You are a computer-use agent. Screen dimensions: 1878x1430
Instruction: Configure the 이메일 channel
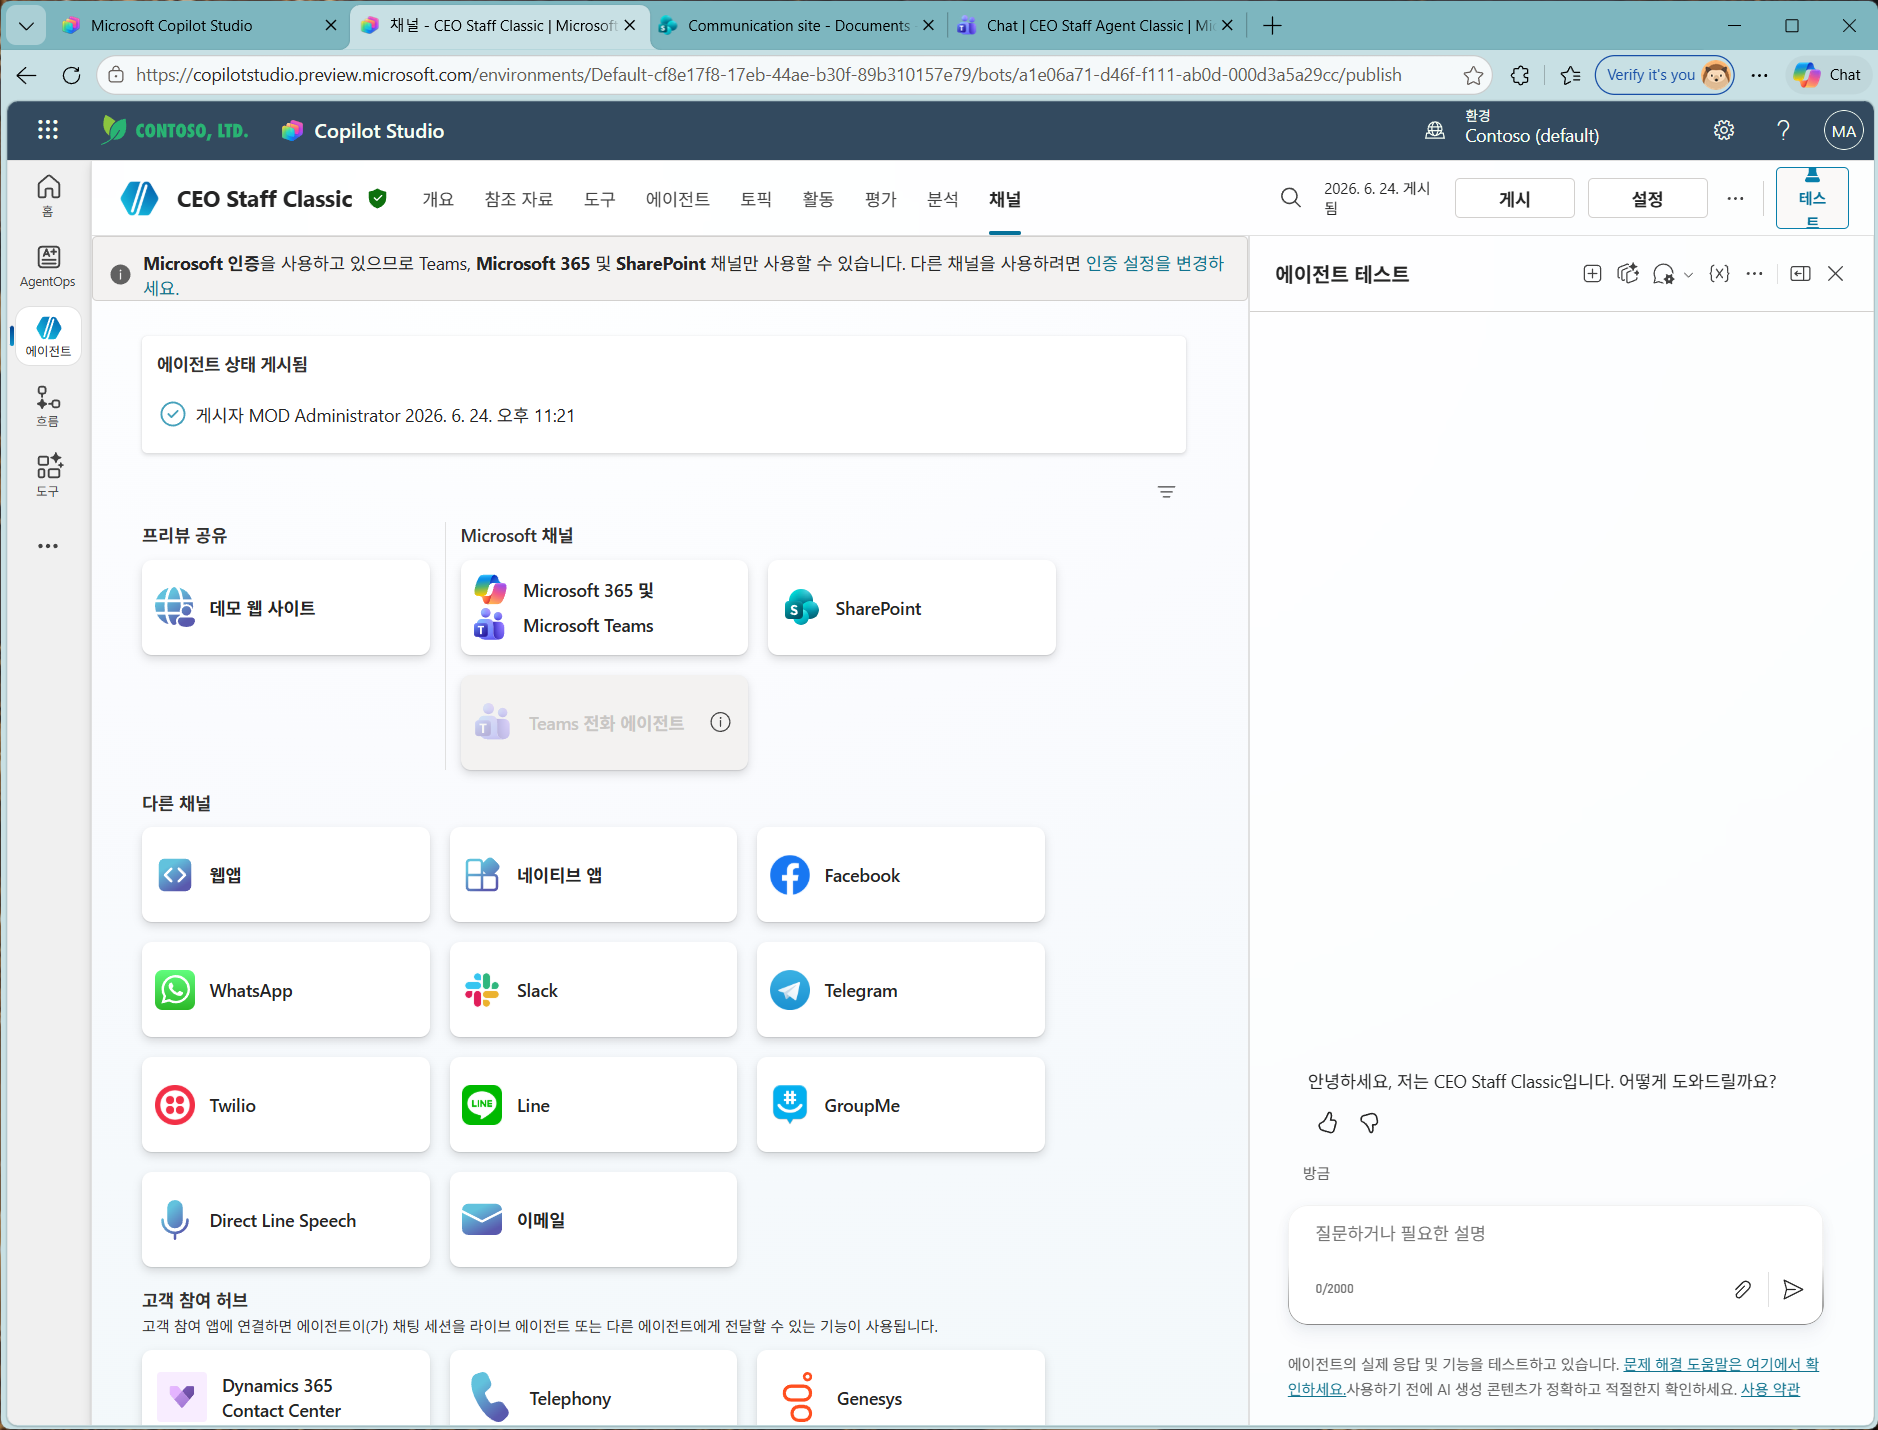[x=593, y=1220]
